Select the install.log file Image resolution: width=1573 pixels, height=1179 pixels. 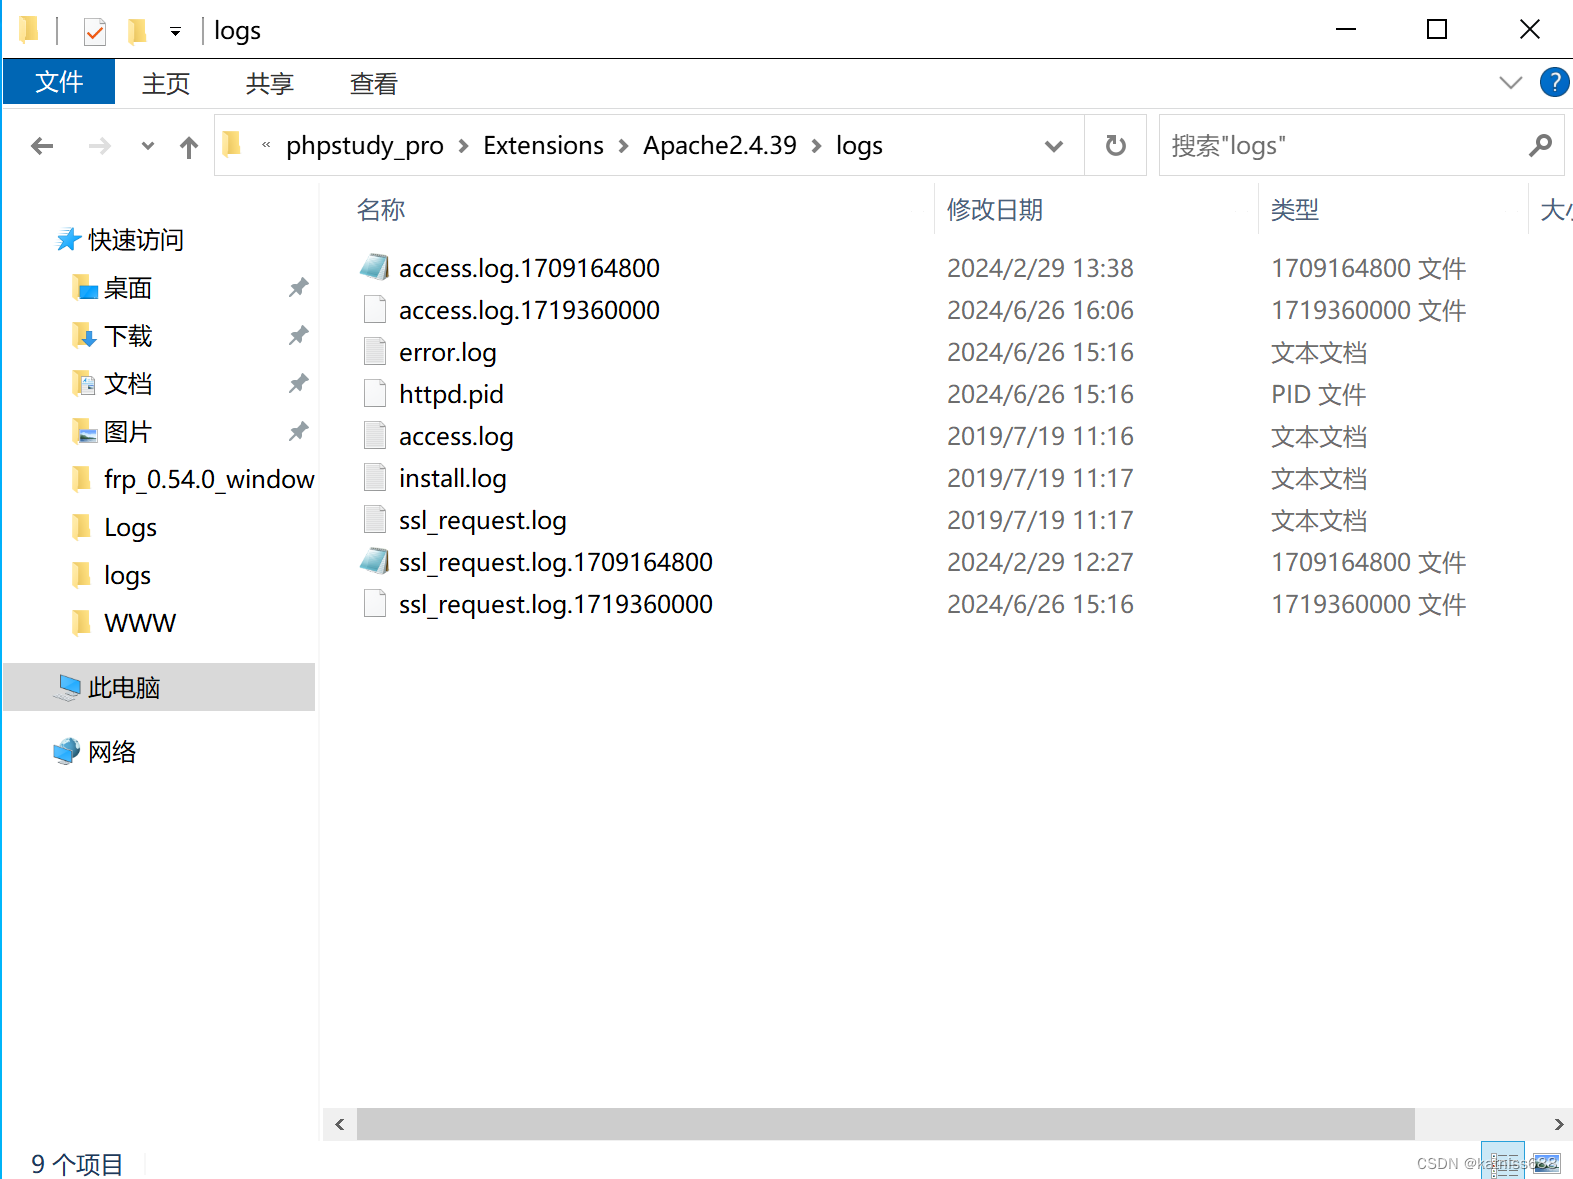[x=452, y=478]
